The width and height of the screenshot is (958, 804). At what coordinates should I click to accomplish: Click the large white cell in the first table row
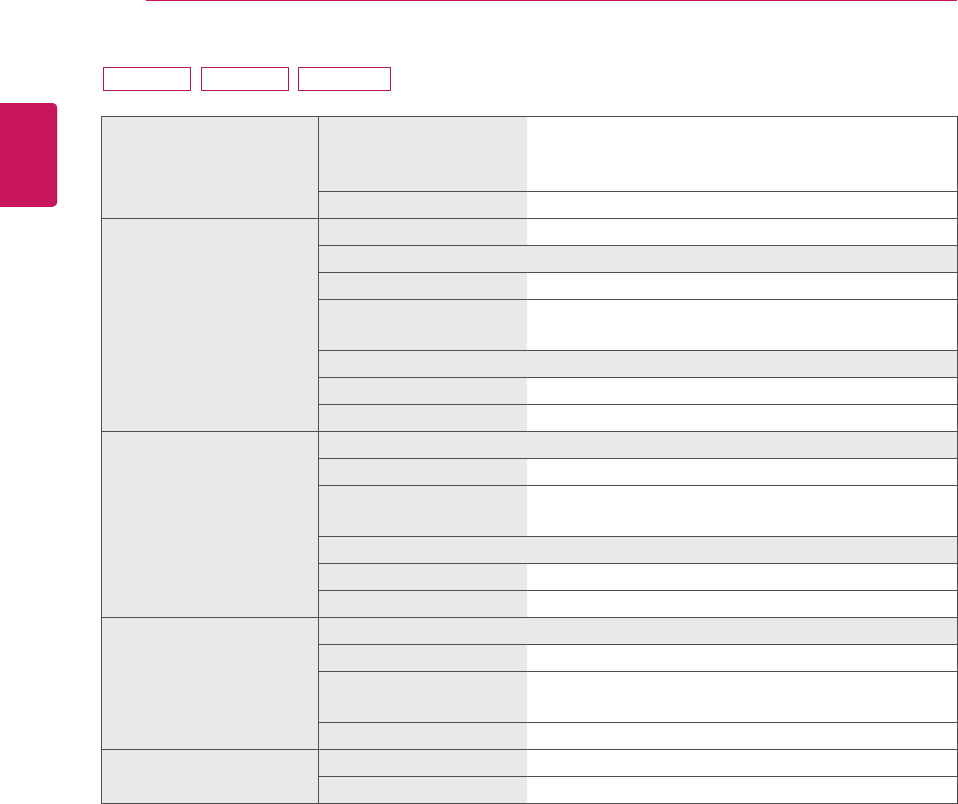click(x=741, y=154)
